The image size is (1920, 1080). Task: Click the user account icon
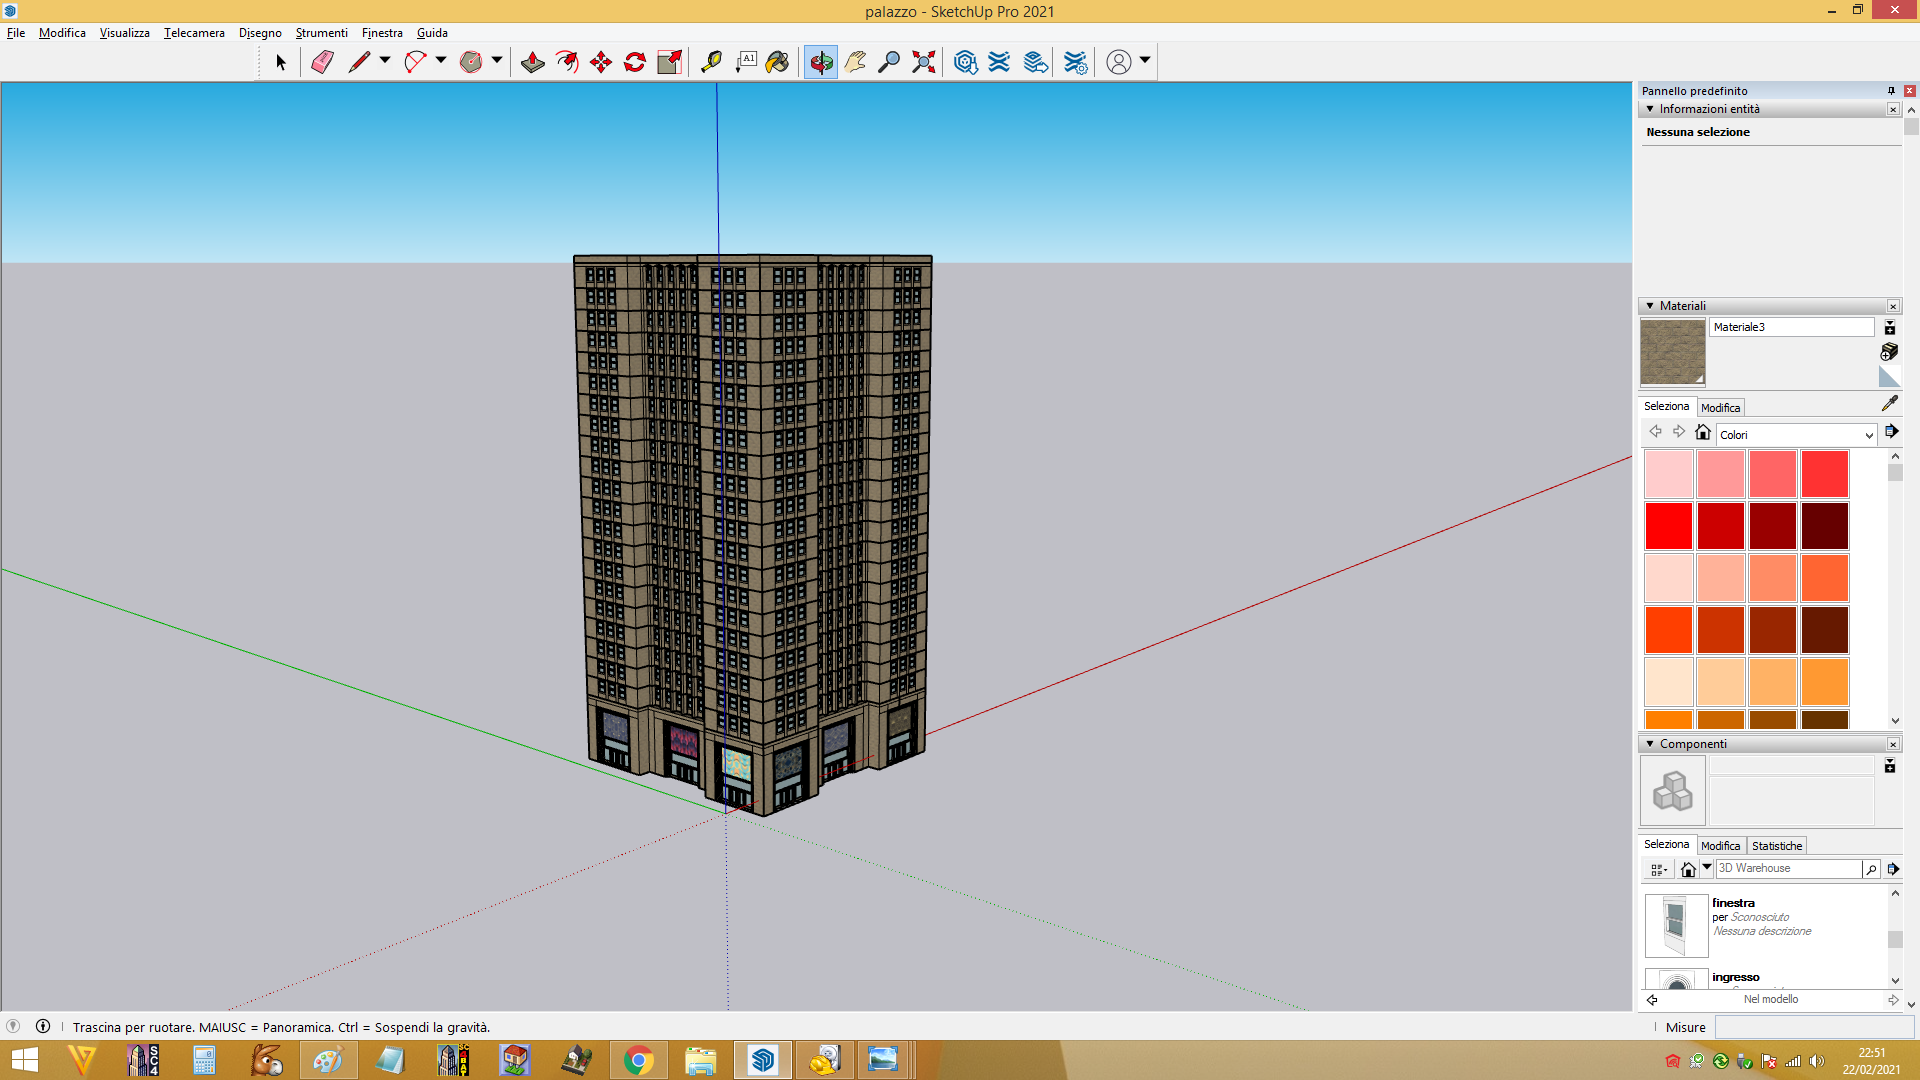click(1119, 62)
